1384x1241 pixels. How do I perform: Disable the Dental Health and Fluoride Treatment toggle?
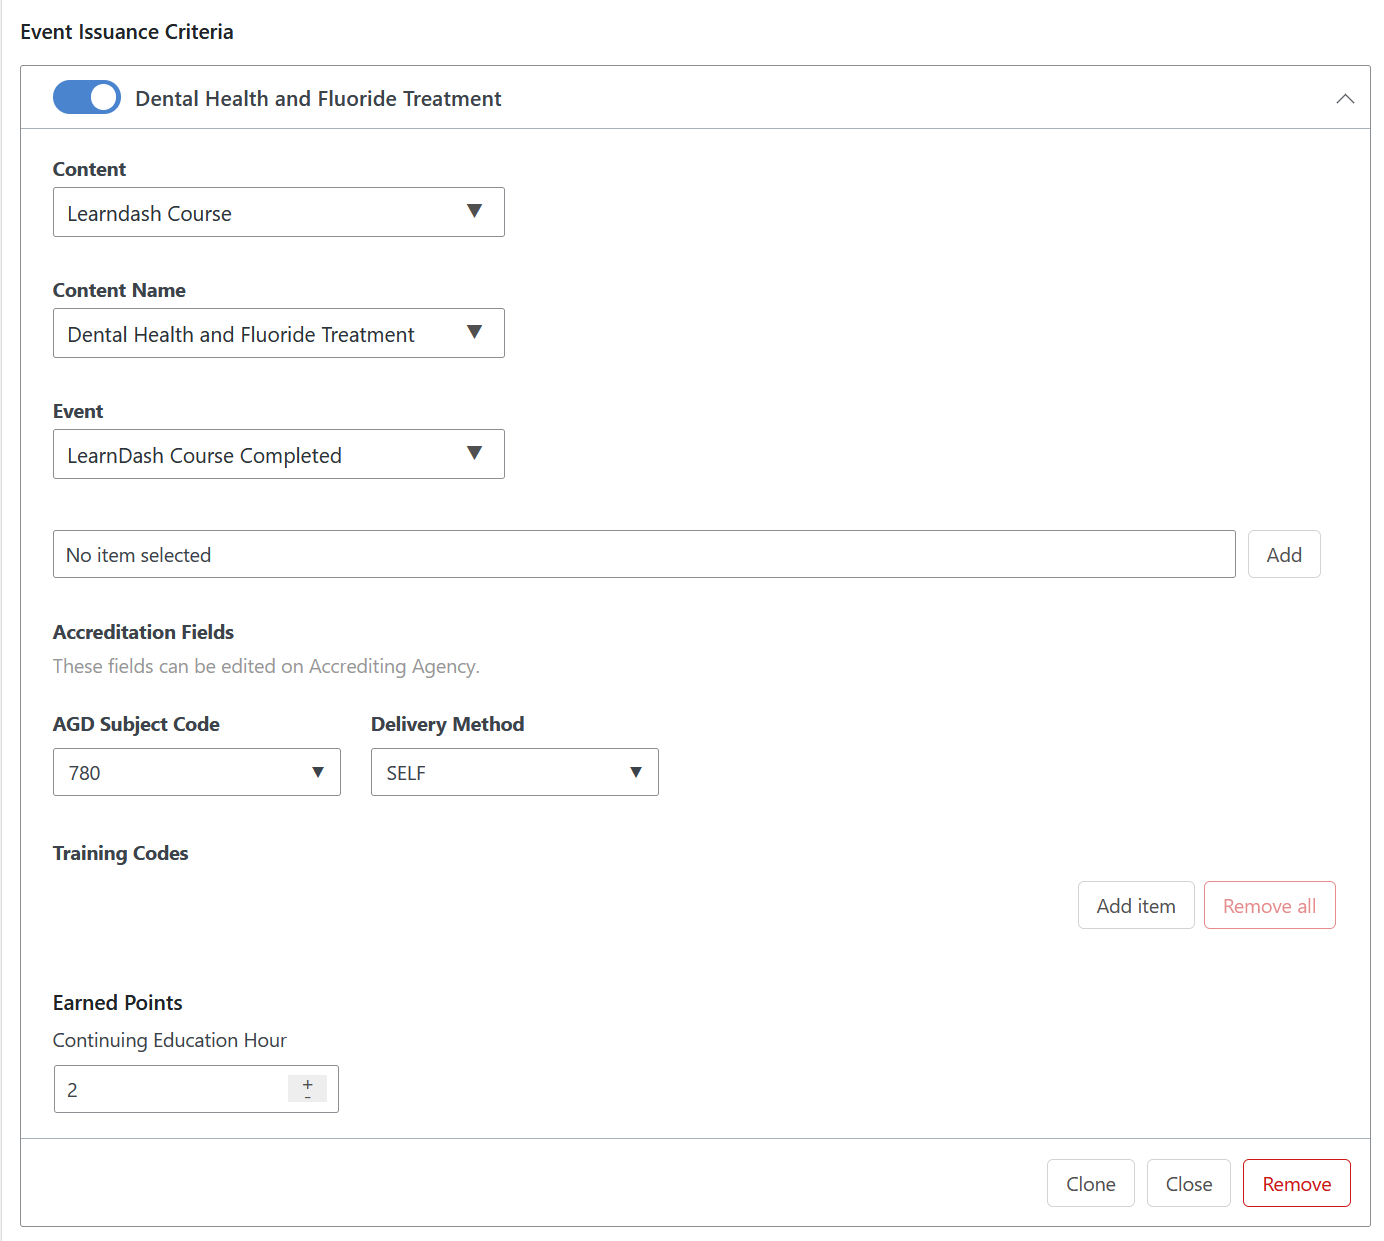click(87, 98)
